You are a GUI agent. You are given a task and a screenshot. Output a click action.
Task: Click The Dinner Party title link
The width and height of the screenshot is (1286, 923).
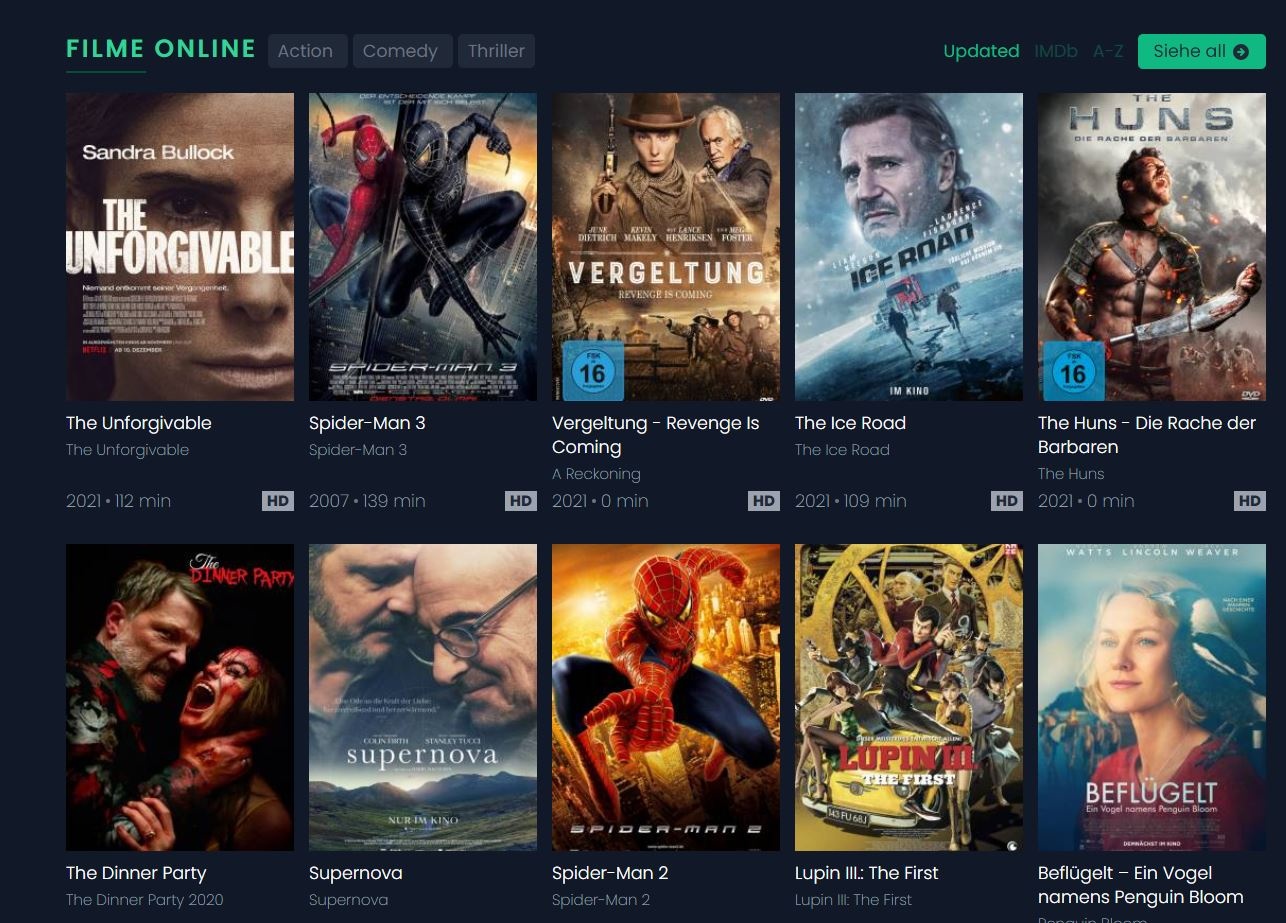(136, 873)
